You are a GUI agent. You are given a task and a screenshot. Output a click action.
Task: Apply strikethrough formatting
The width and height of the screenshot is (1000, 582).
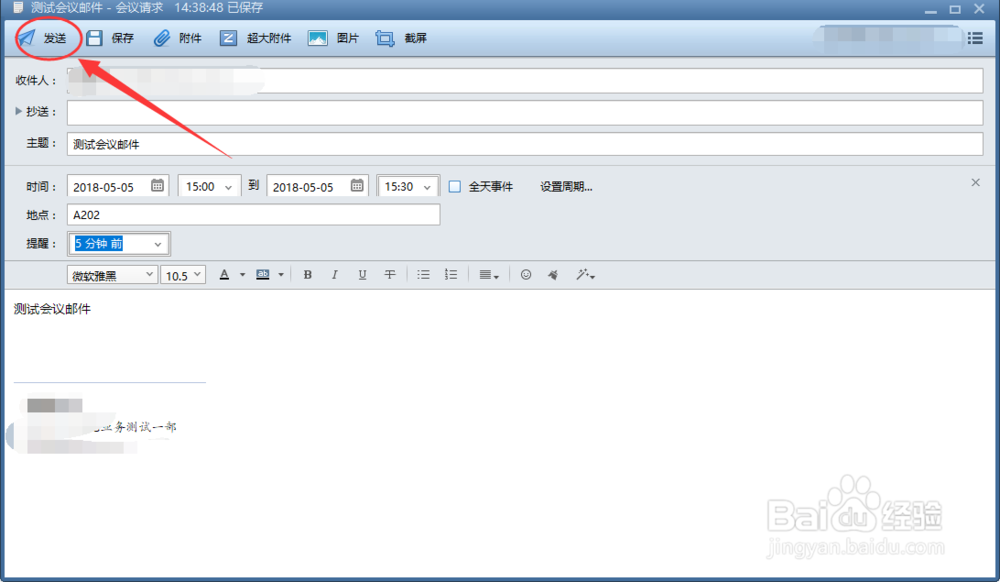point(389,274)
